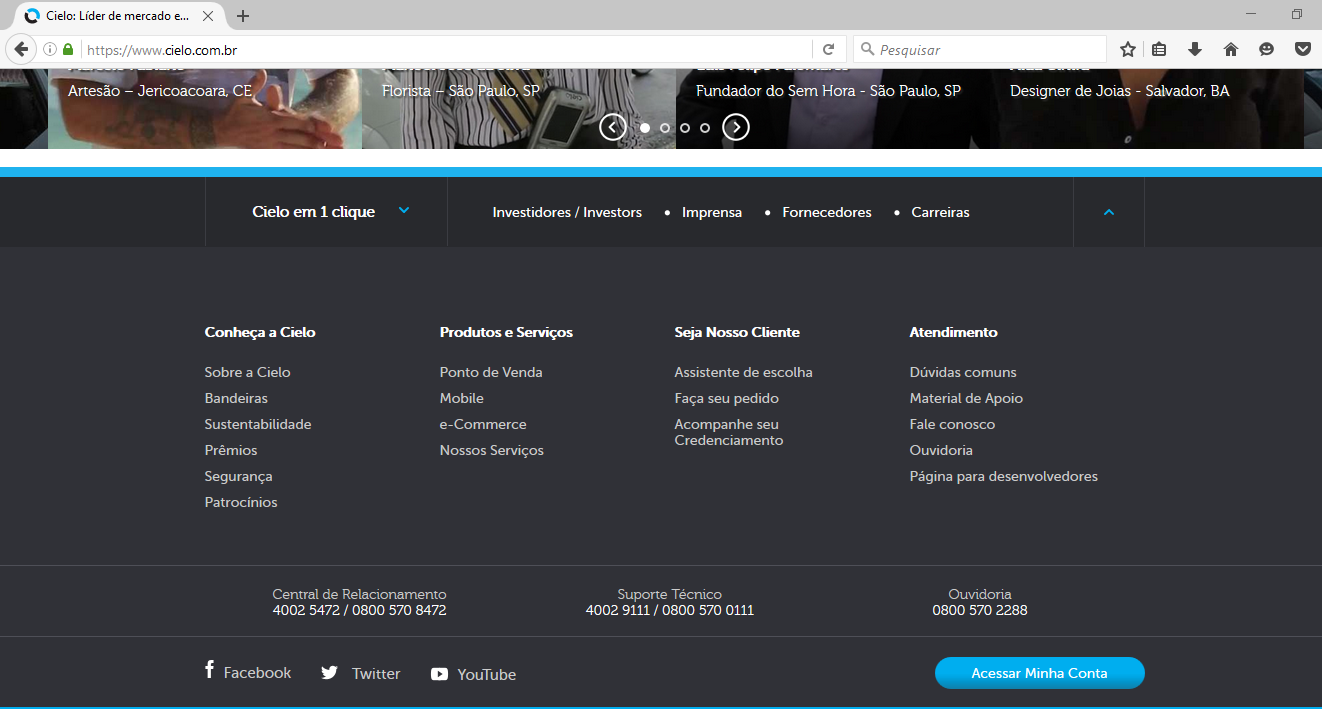Viewport: 1322px width, 709px height.
Task: Click the Designer de Joias slide
Action: point(1147,108)
